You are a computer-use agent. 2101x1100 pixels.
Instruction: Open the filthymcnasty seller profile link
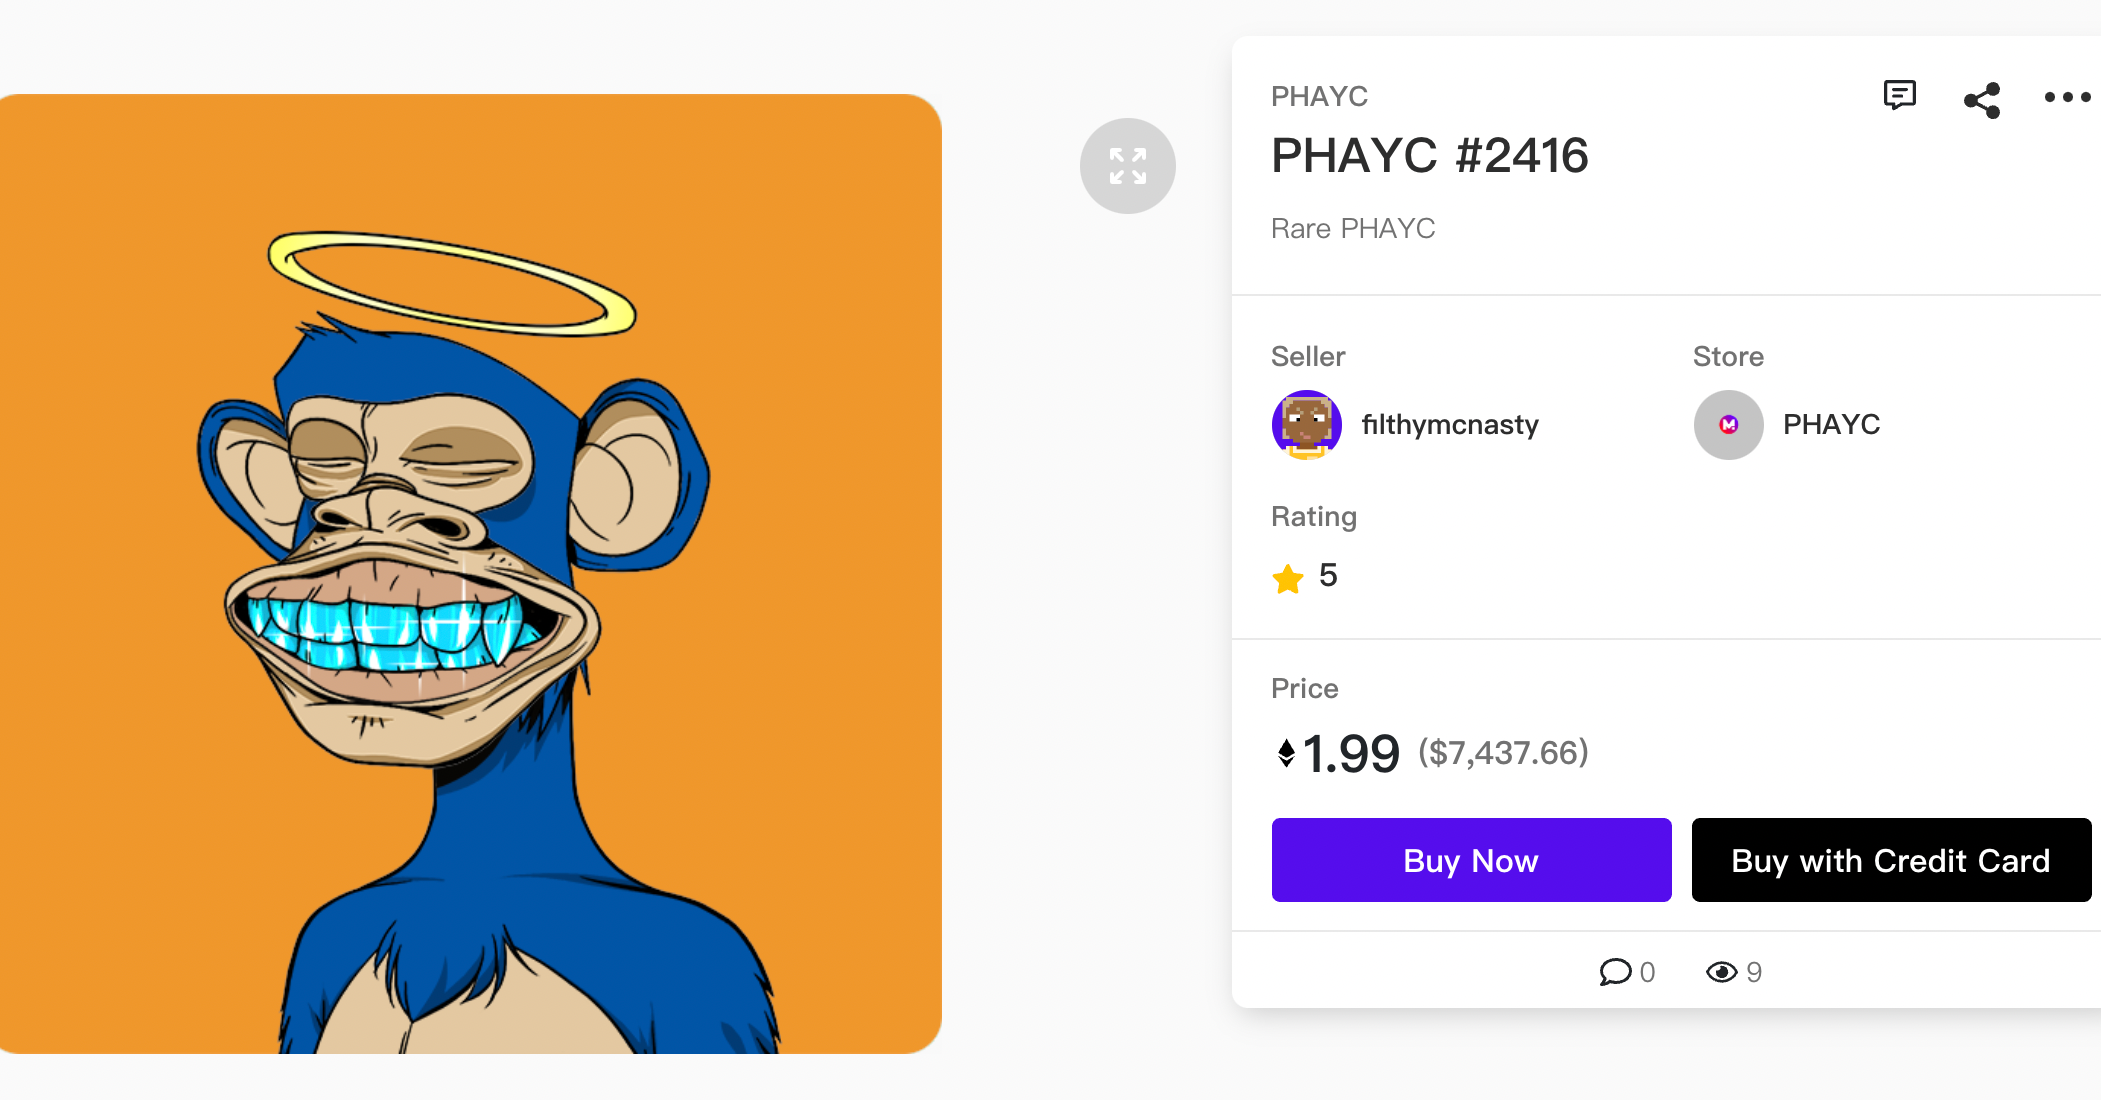tap(1449, 425)
